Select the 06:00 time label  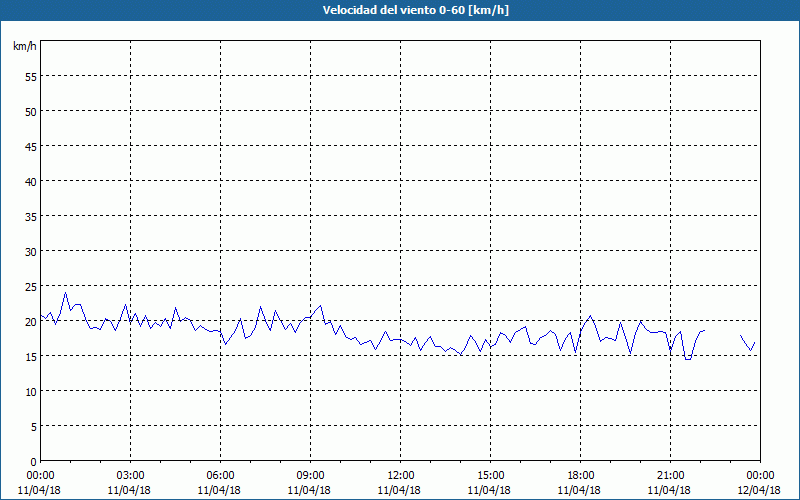(x=220, y=476)
